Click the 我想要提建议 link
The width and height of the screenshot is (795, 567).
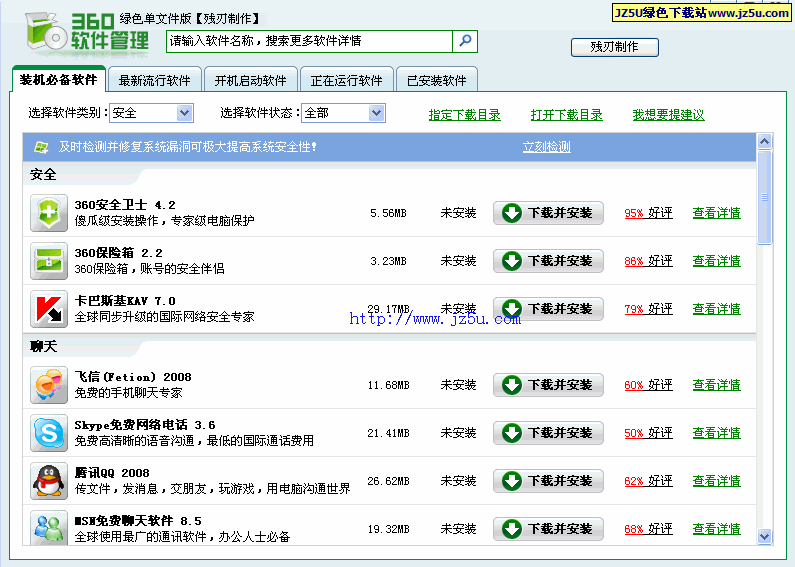point(668,115)
